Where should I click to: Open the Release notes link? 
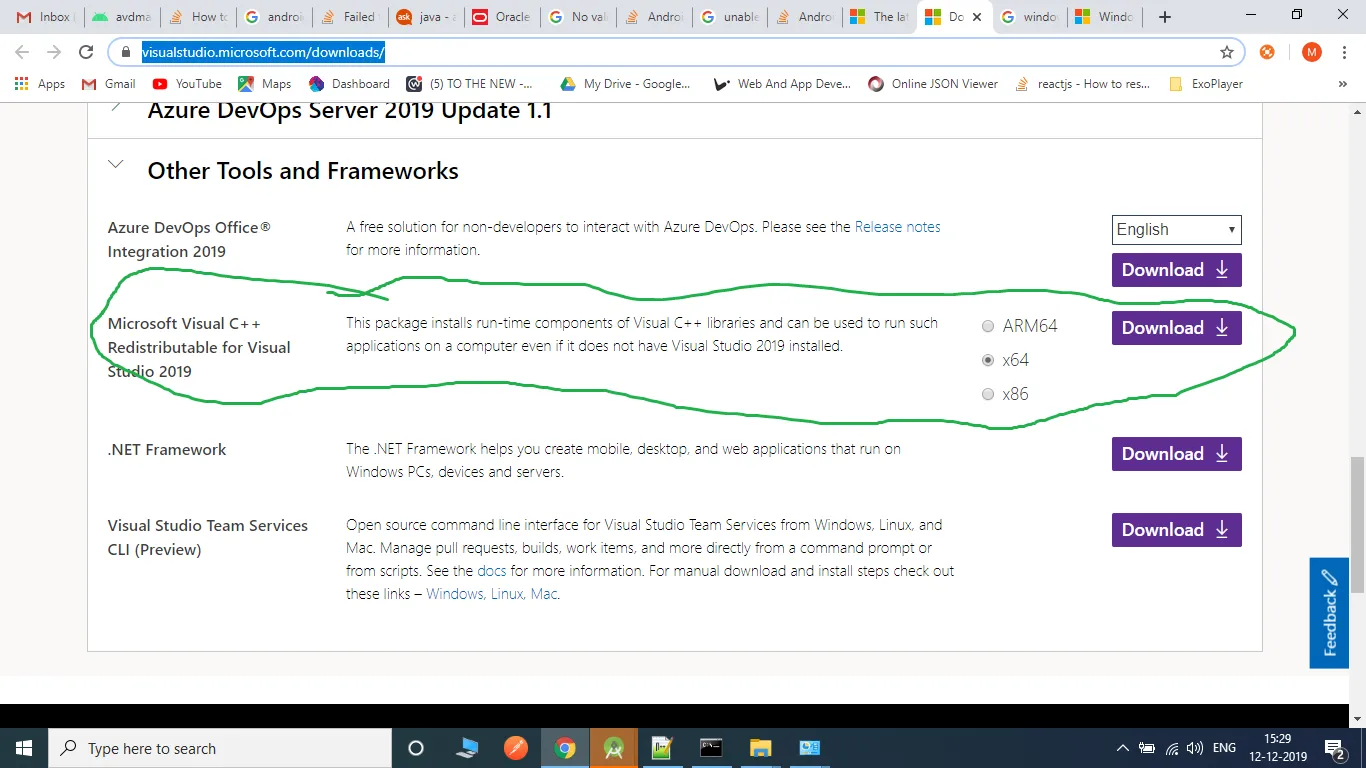pyautogui.click(x=898, y=227)
